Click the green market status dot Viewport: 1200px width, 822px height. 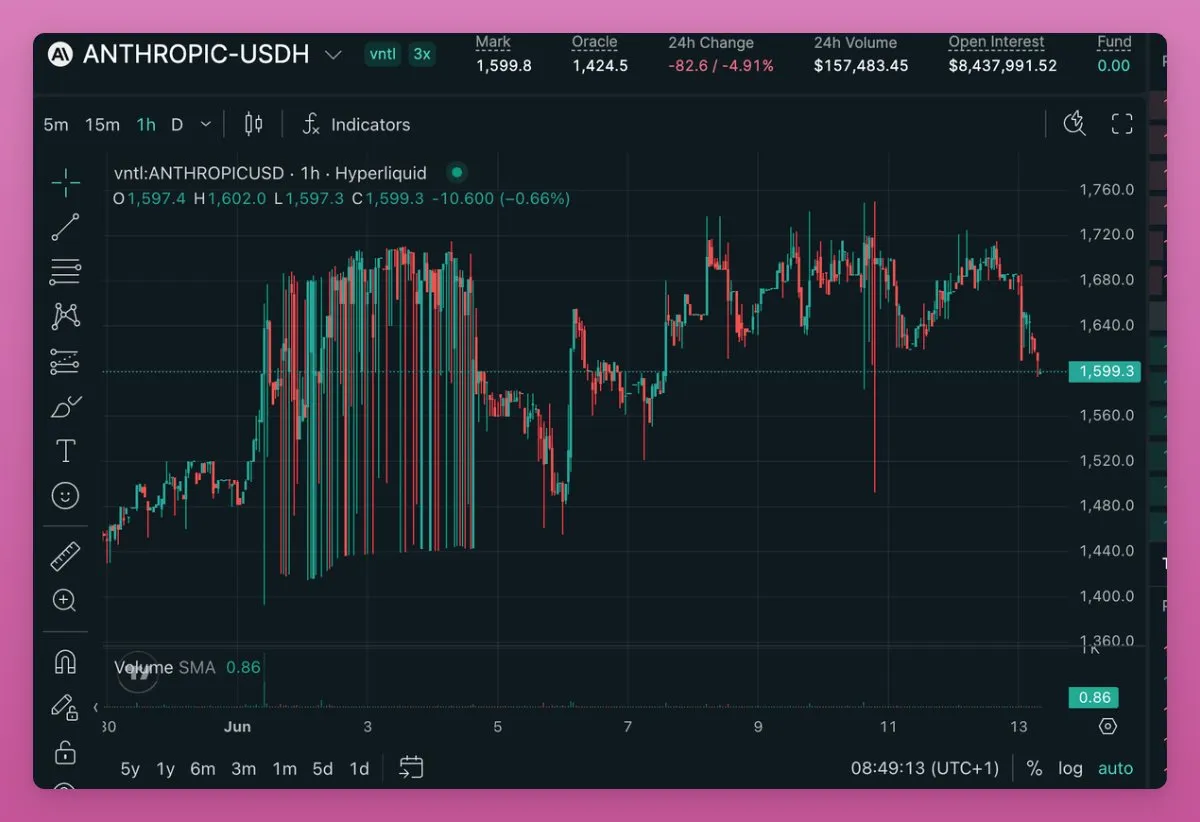pos(457,173)
